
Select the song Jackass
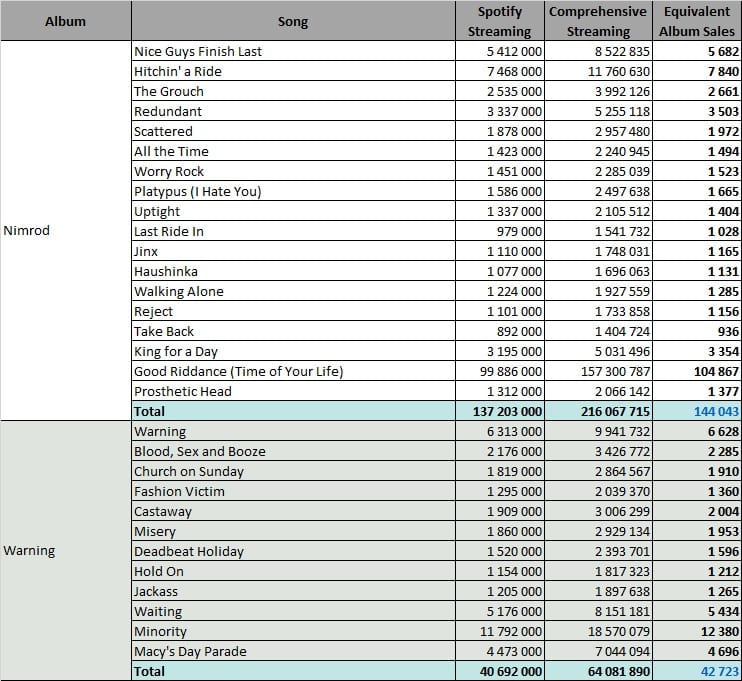[293, 591]
